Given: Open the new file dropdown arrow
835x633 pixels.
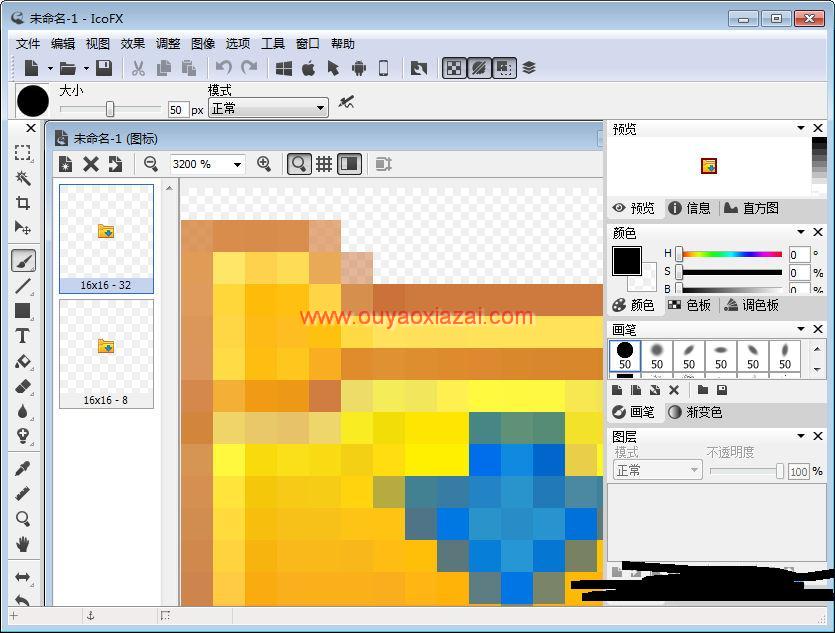Looking at the screenshot, I should coord(50,68).
